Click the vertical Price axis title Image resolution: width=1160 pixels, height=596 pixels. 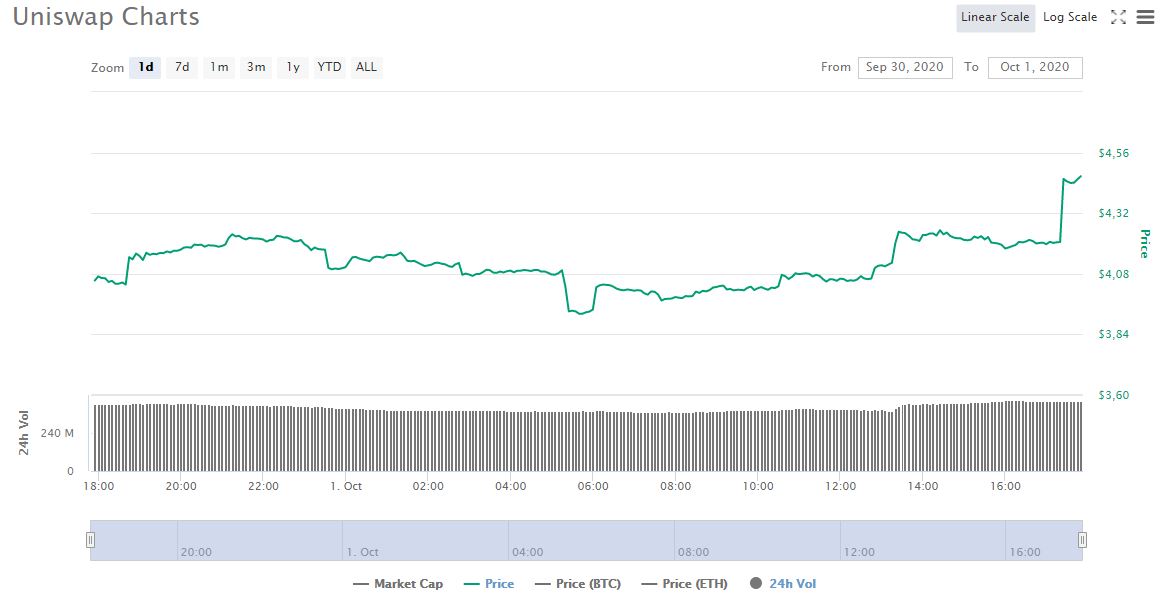click(1144, 244)
